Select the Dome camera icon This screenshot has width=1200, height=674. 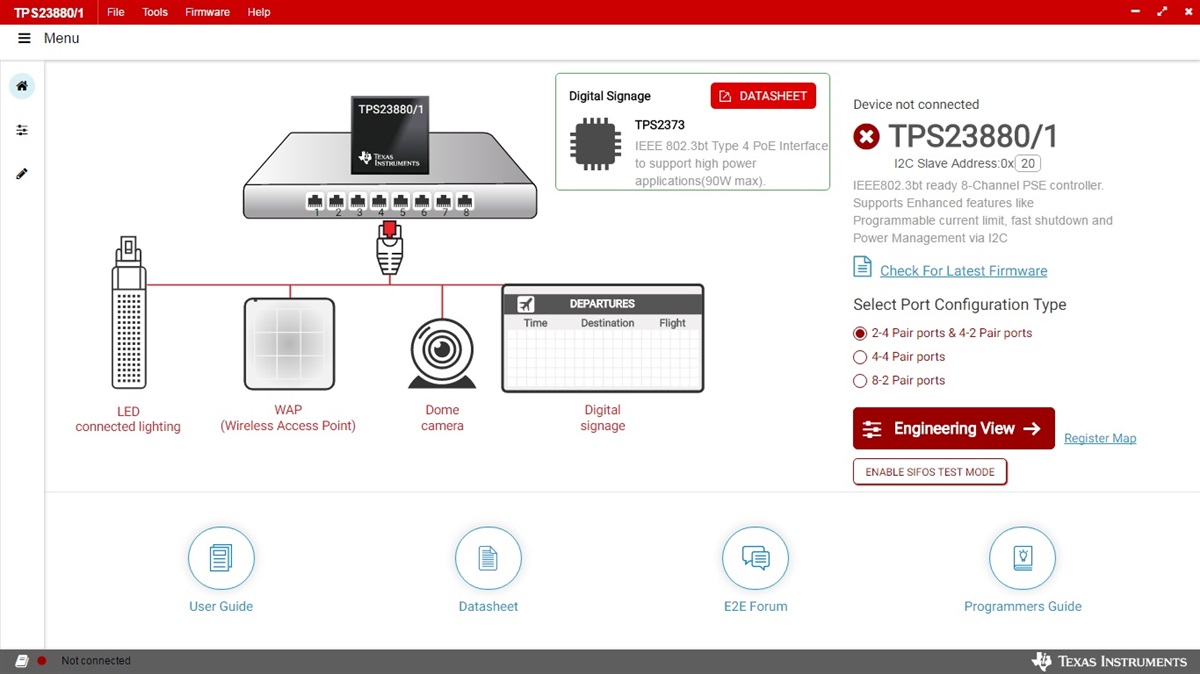pyautogui.click(x=441, y=353)
